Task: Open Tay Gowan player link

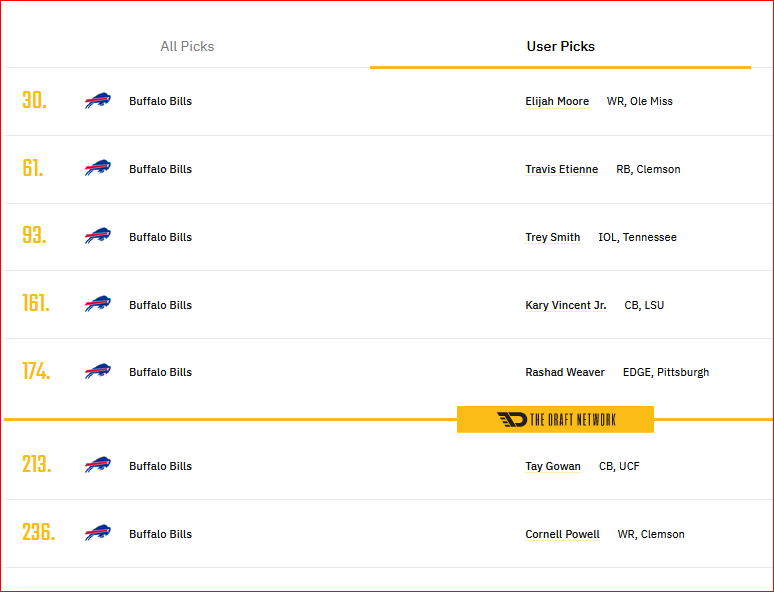Action: [x=553, y=466]
